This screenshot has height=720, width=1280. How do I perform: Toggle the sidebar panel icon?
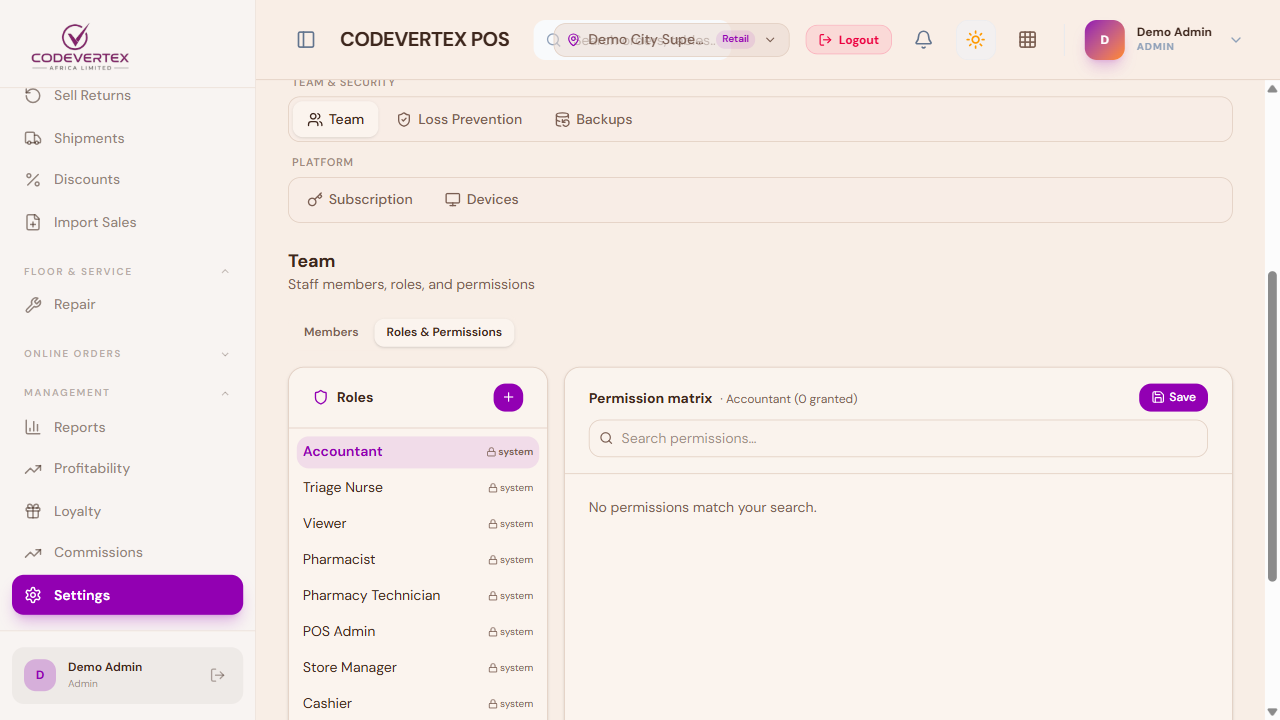click(x=306, y=40)
